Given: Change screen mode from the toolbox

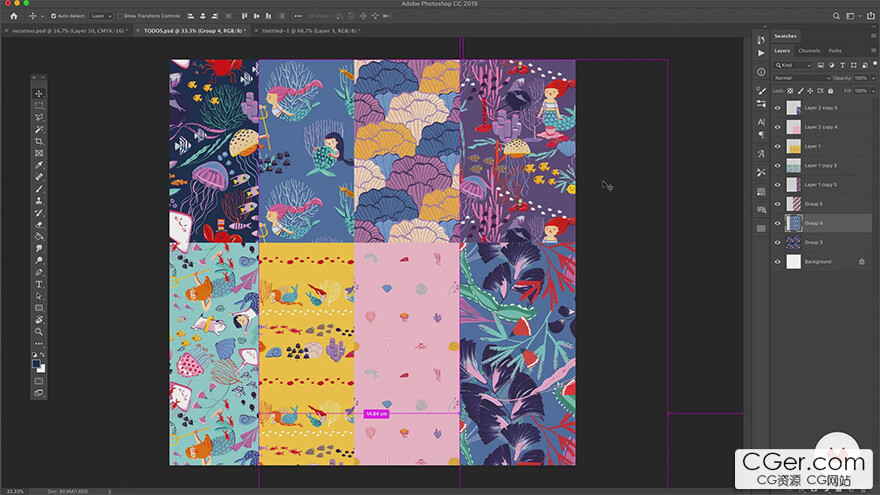Looking at the screenshot, I should coord(39,393).
